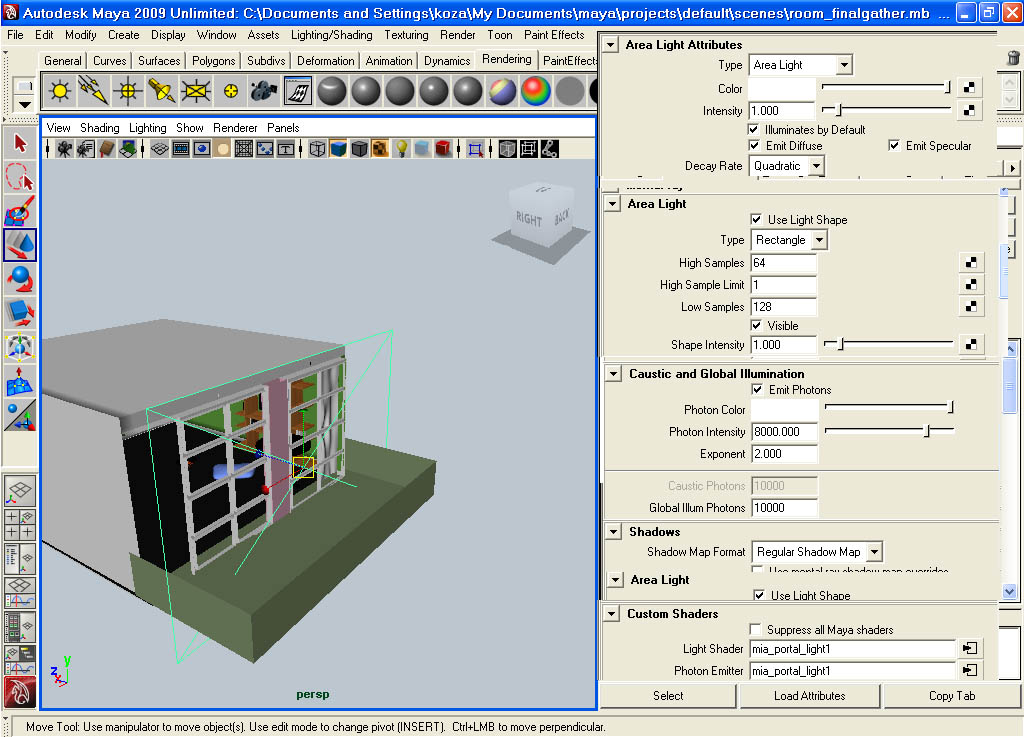Open the Paint Effects menu
1024x737 pixels.
coord(554,35)
